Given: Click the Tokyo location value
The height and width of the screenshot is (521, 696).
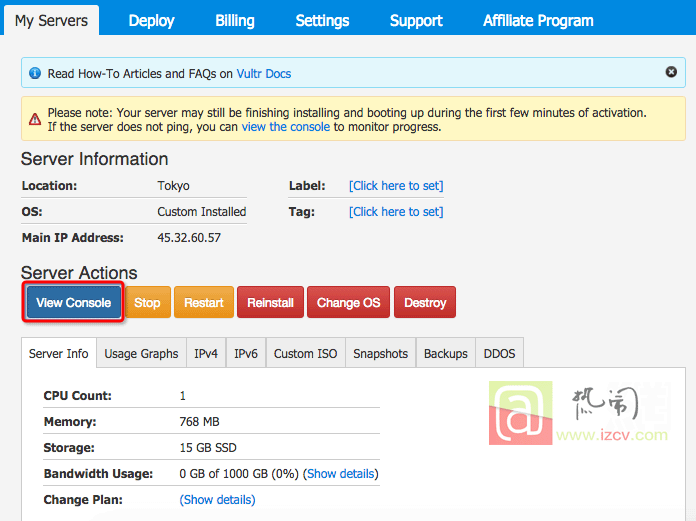Looking at the screenshot, I should coord(174,186).
